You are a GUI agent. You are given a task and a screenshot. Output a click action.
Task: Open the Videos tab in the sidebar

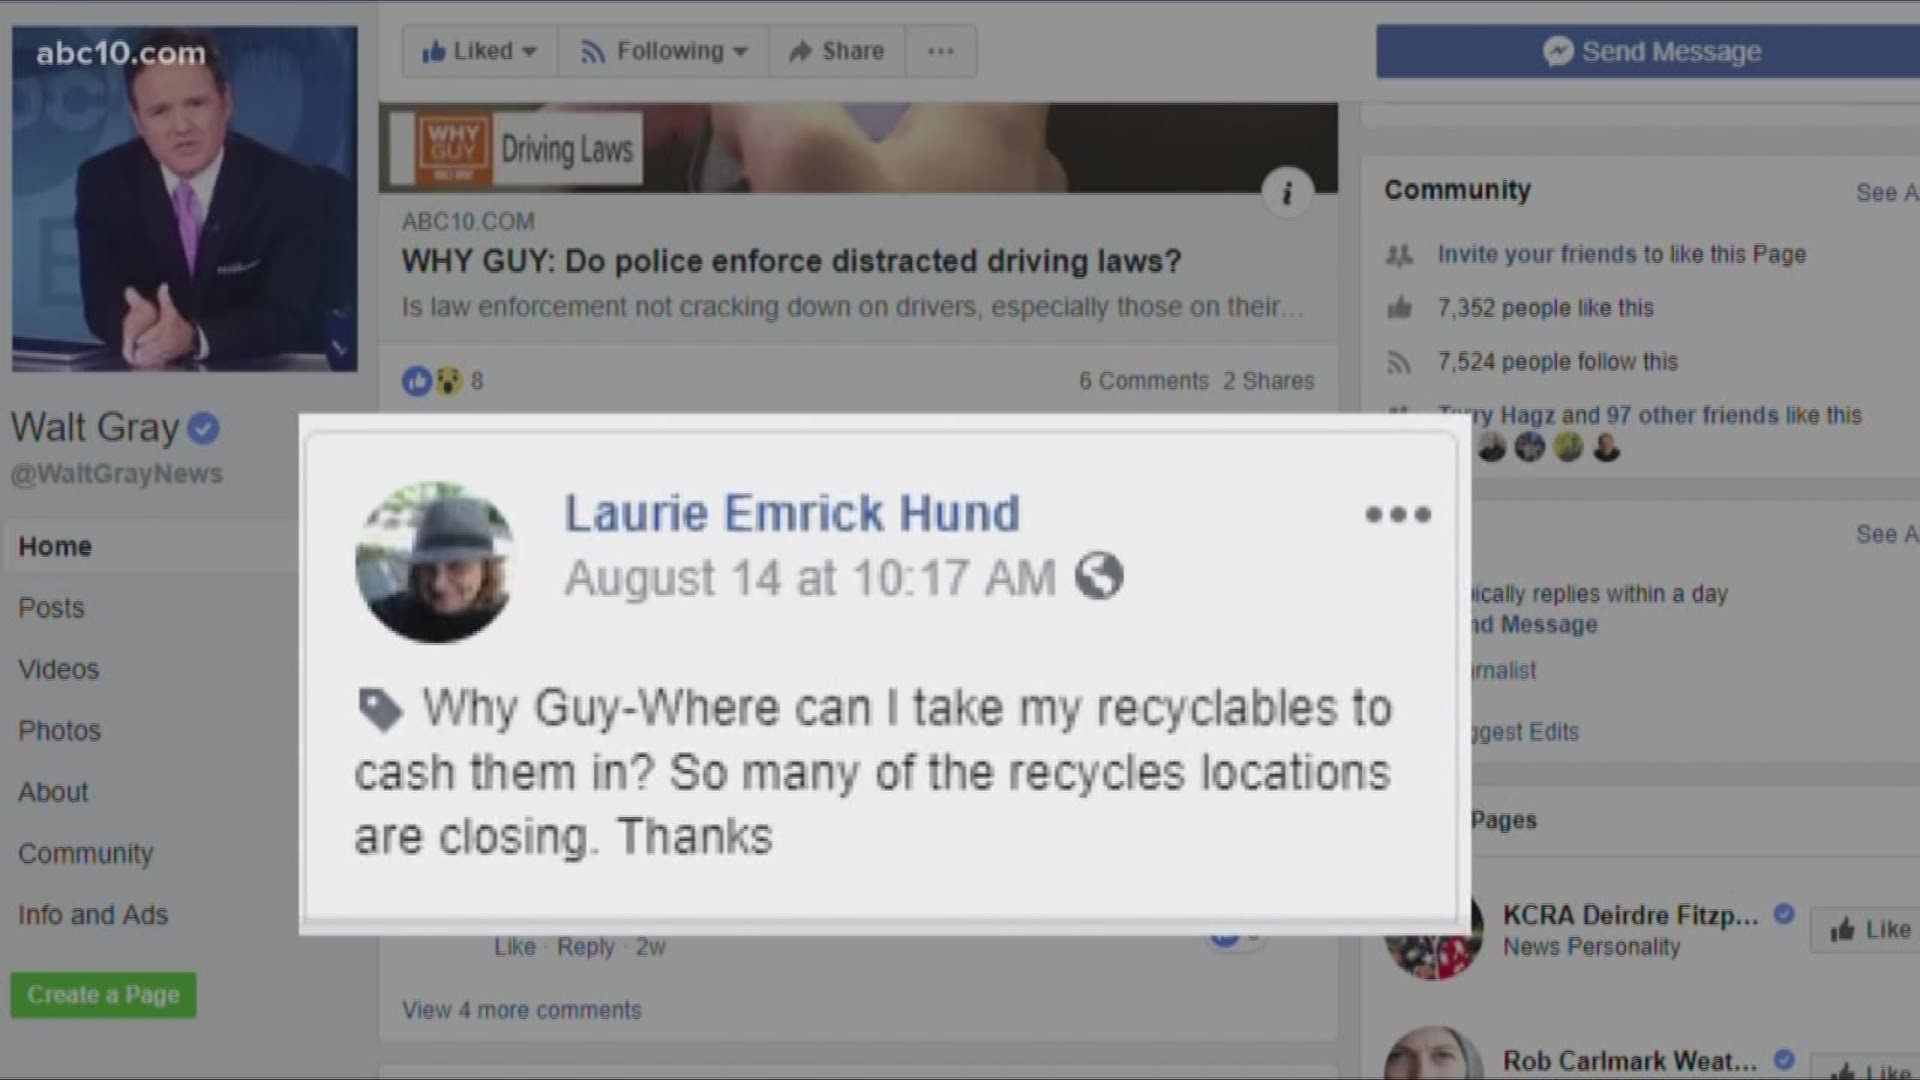pos(58,669)
